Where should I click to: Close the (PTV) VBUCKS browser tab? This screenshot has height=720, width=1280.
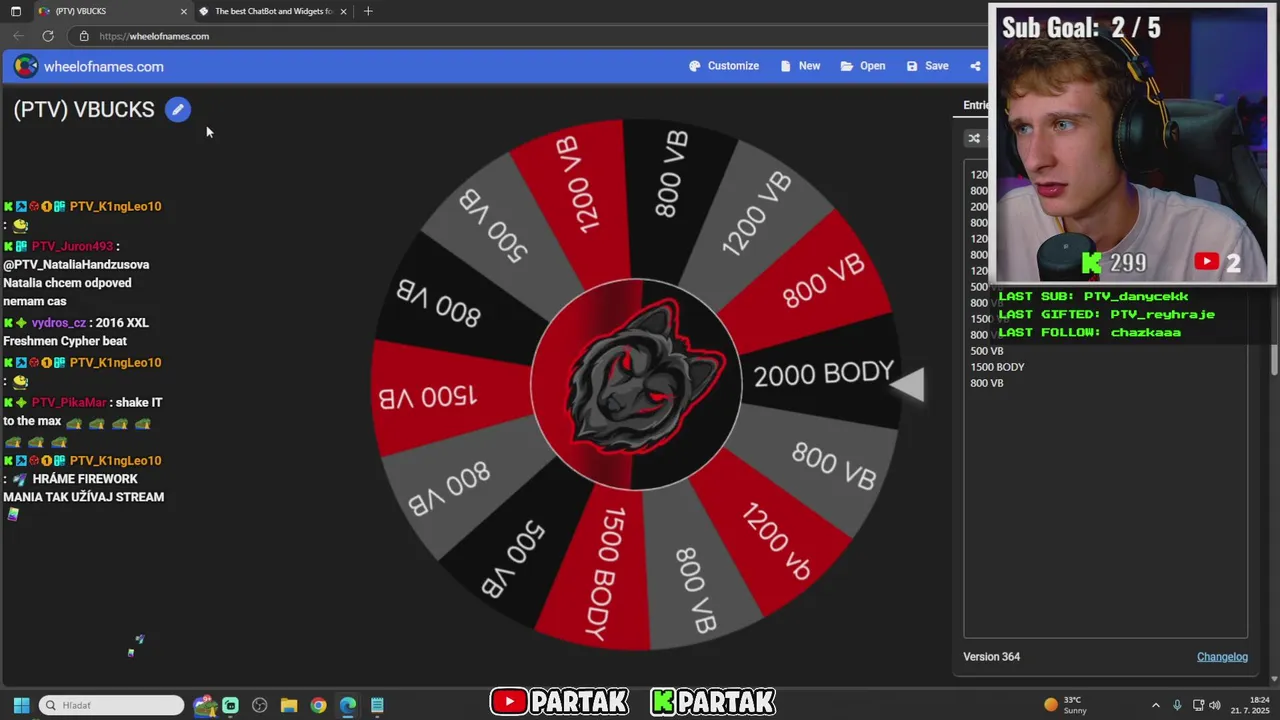(184, 11)
